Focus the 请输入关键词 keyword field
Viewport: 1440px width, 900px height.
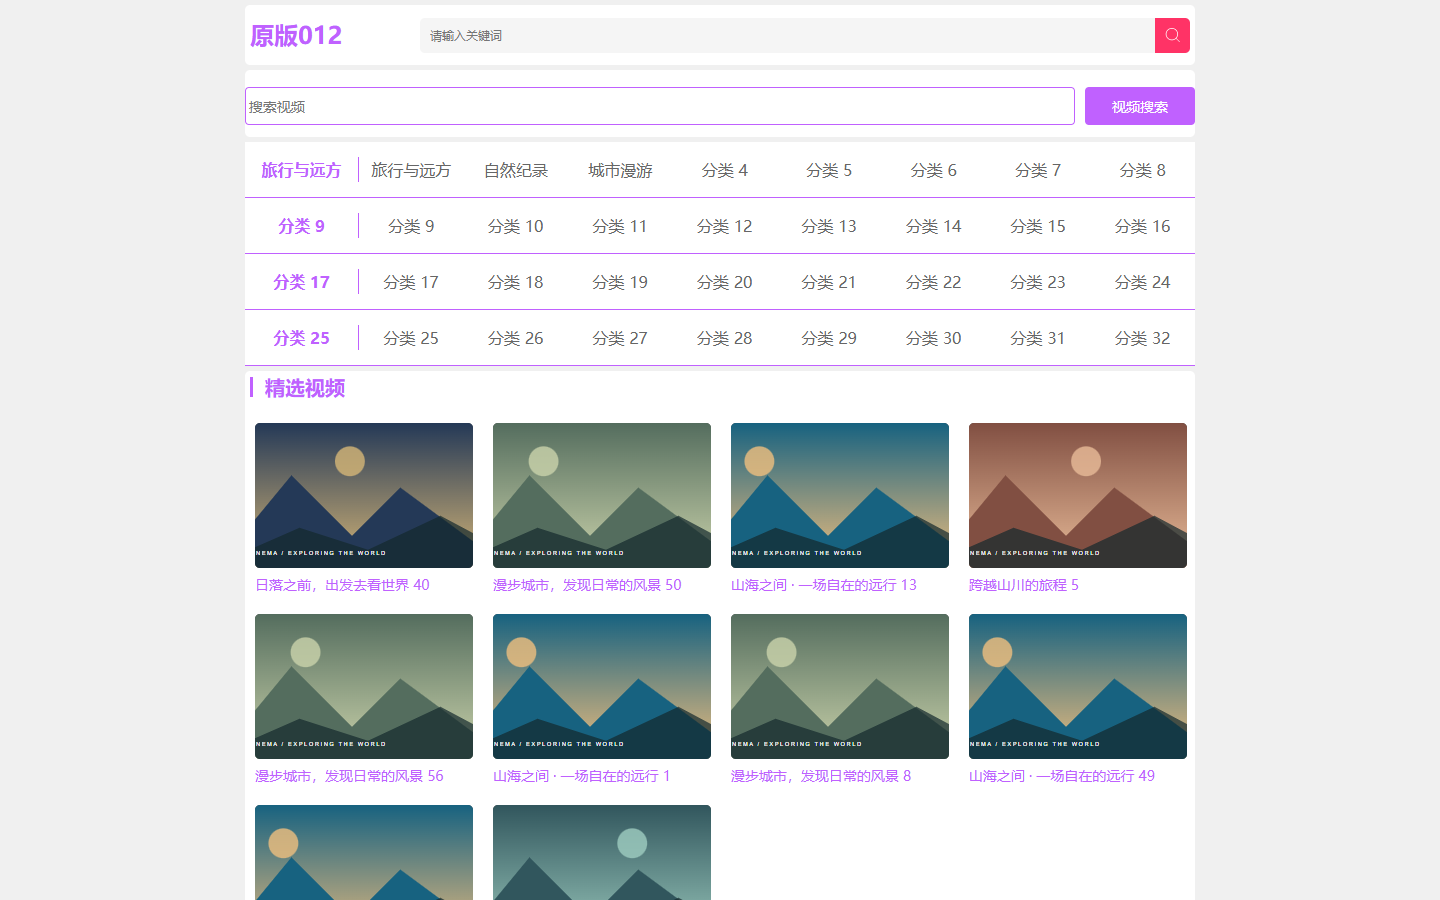point(787,35)
